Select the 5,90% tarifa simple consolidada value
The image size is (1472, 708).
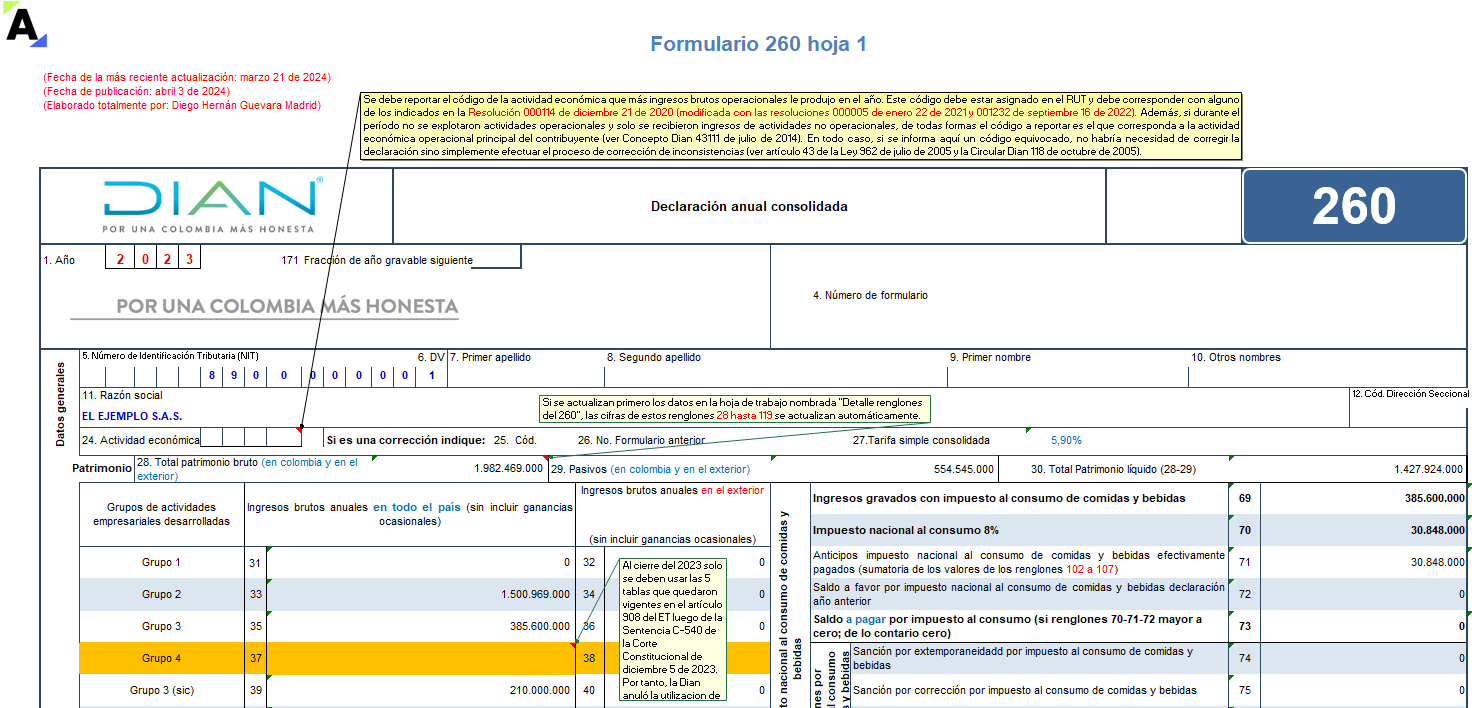pyautogui.click(x=1066, y=440)
